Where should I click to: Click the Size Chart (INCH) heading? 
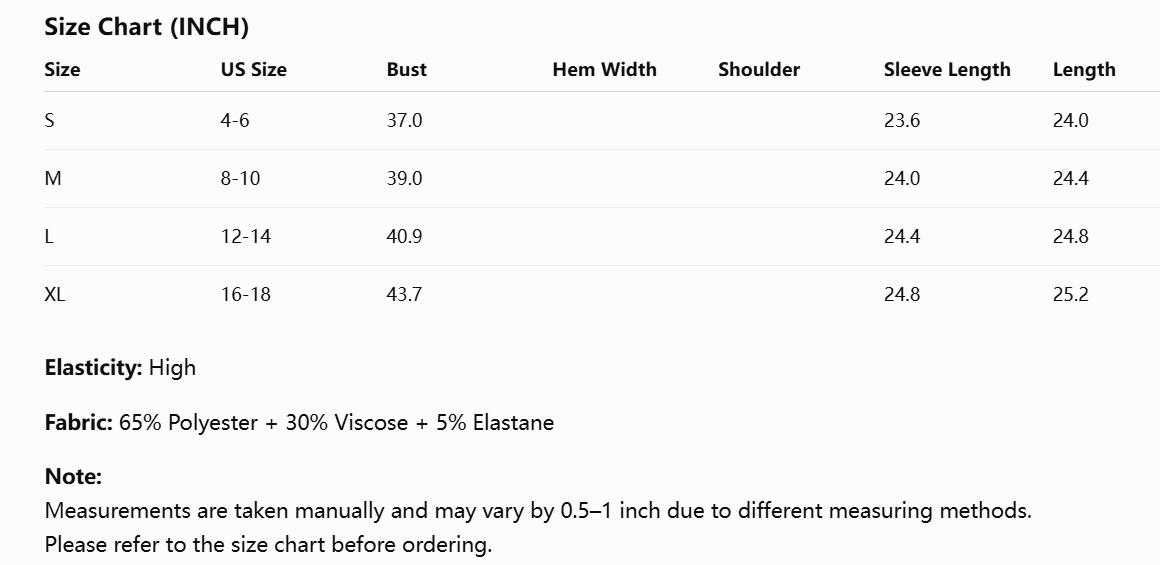(x=146, y=27)
